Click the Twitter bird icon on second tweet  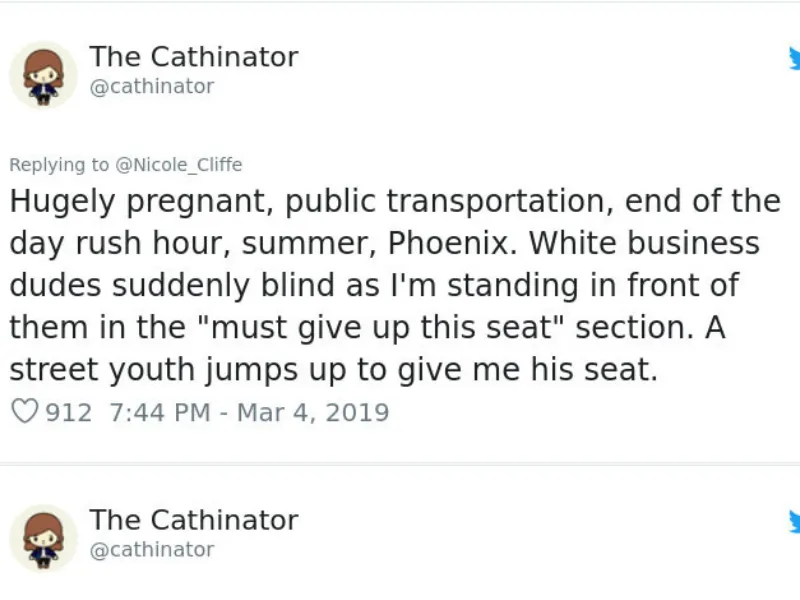[x=794, y=521]
